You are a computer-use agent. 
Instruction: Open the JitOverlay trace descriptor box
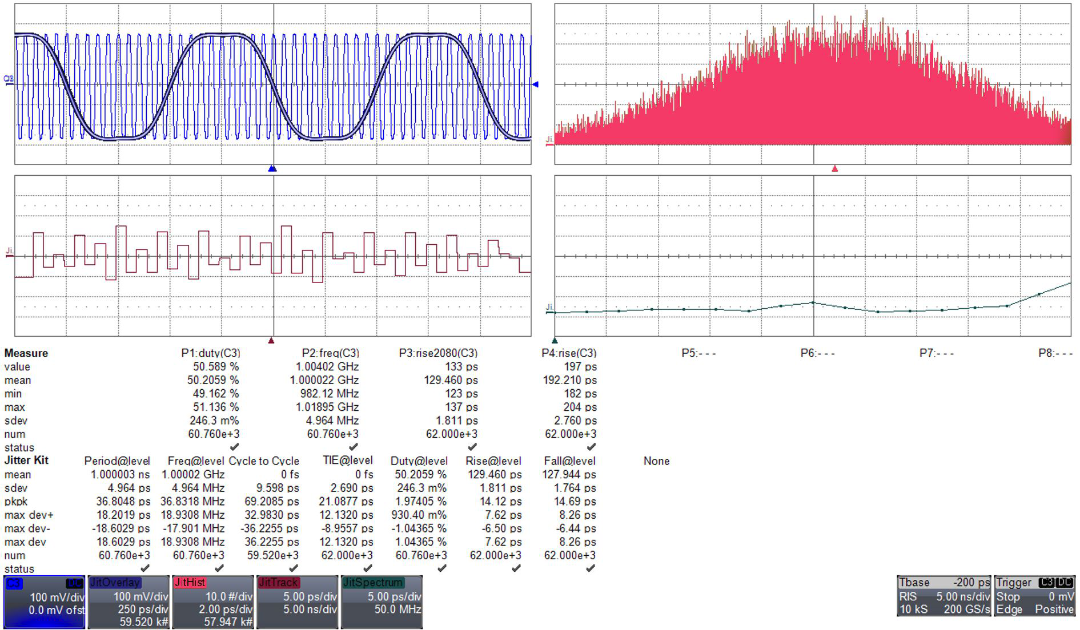[129, 601]
